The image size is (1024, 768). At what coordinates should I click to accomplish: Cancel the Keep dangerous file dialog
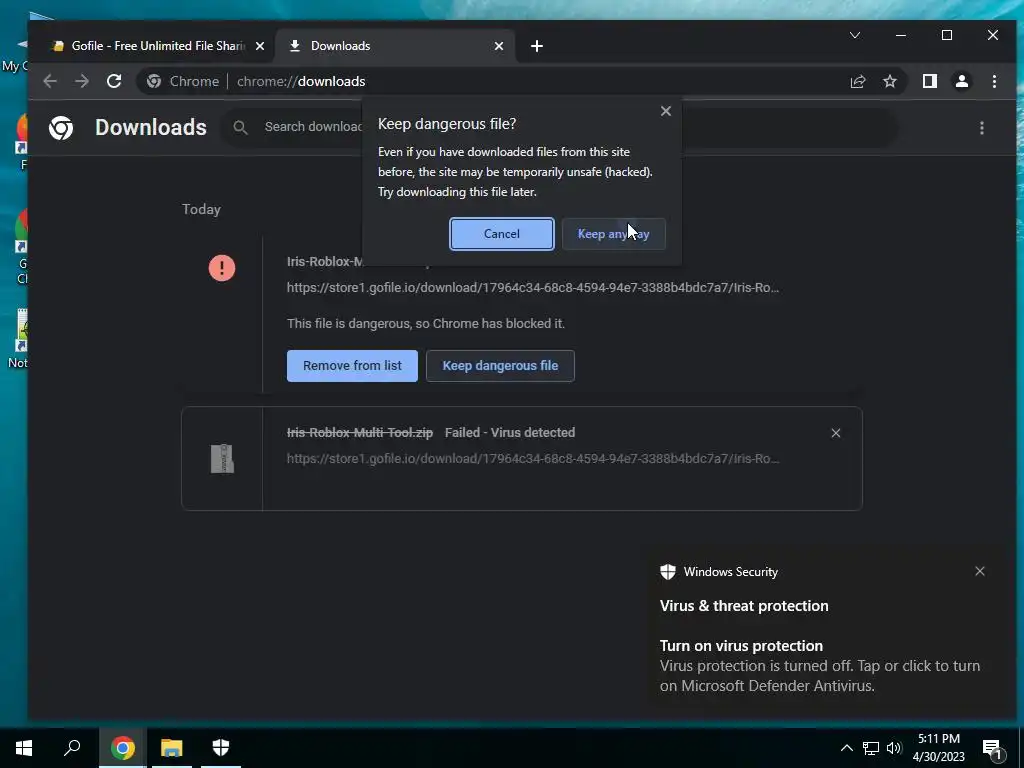click(502, 234)
